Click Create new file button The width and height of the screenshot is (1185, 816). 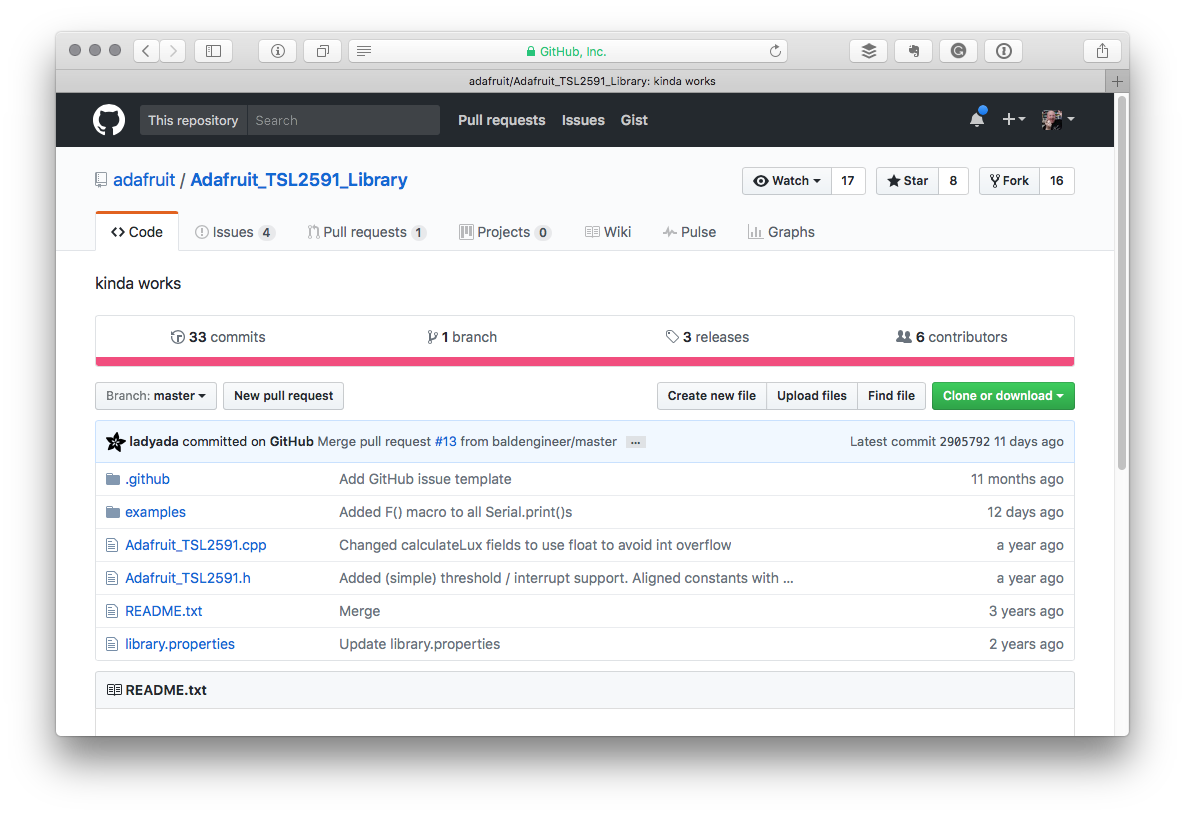tap(712, 396)
